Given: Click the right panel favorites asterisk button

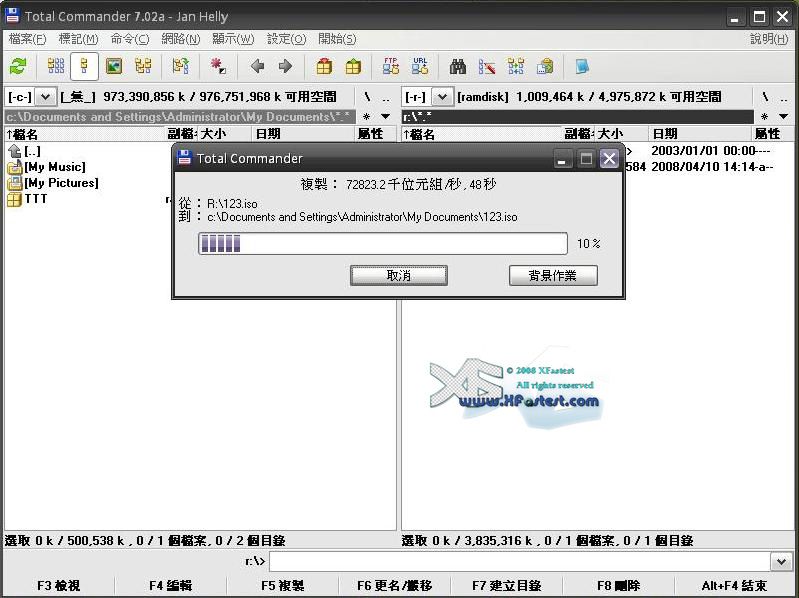Looking at the screenshot, I should pos(764,117).
